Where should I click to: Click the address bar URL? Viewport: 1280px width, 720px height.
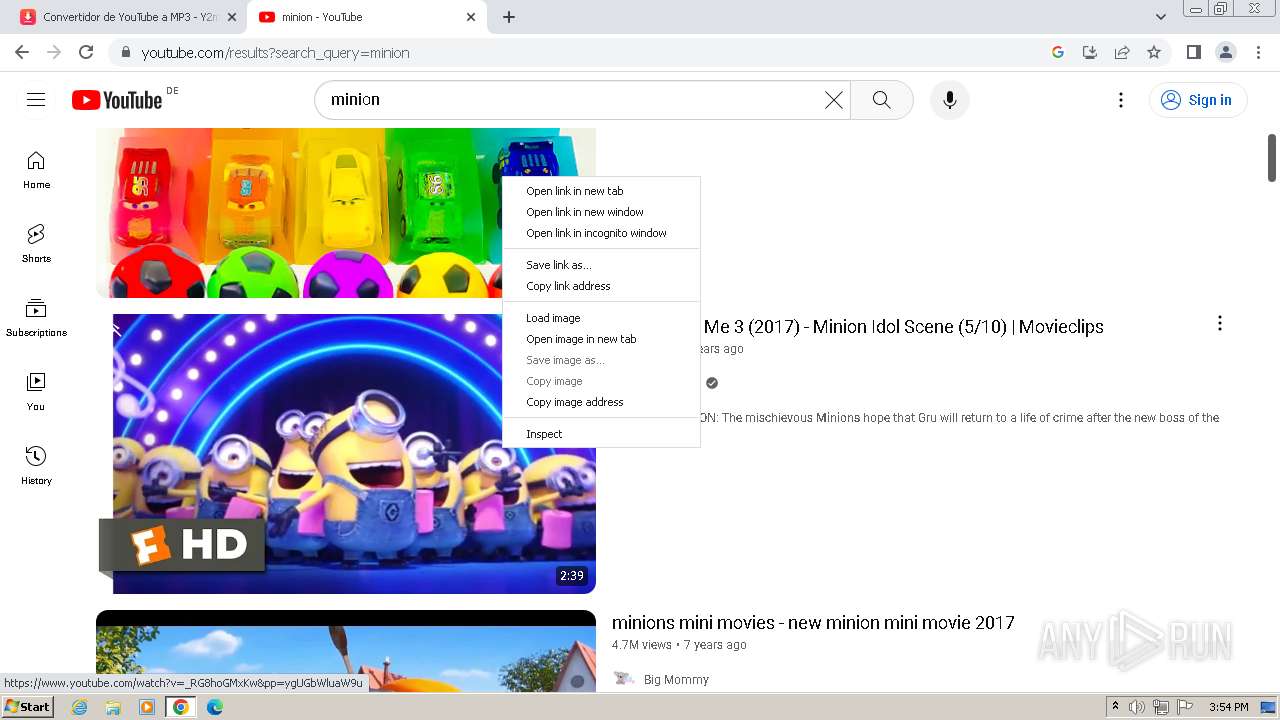(x=276, y=53)
